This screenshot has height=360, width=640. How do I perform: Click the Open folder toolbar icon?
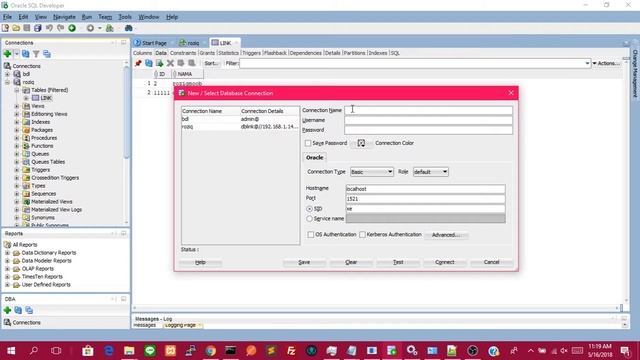pyautogui.click(x=16, y=28)
